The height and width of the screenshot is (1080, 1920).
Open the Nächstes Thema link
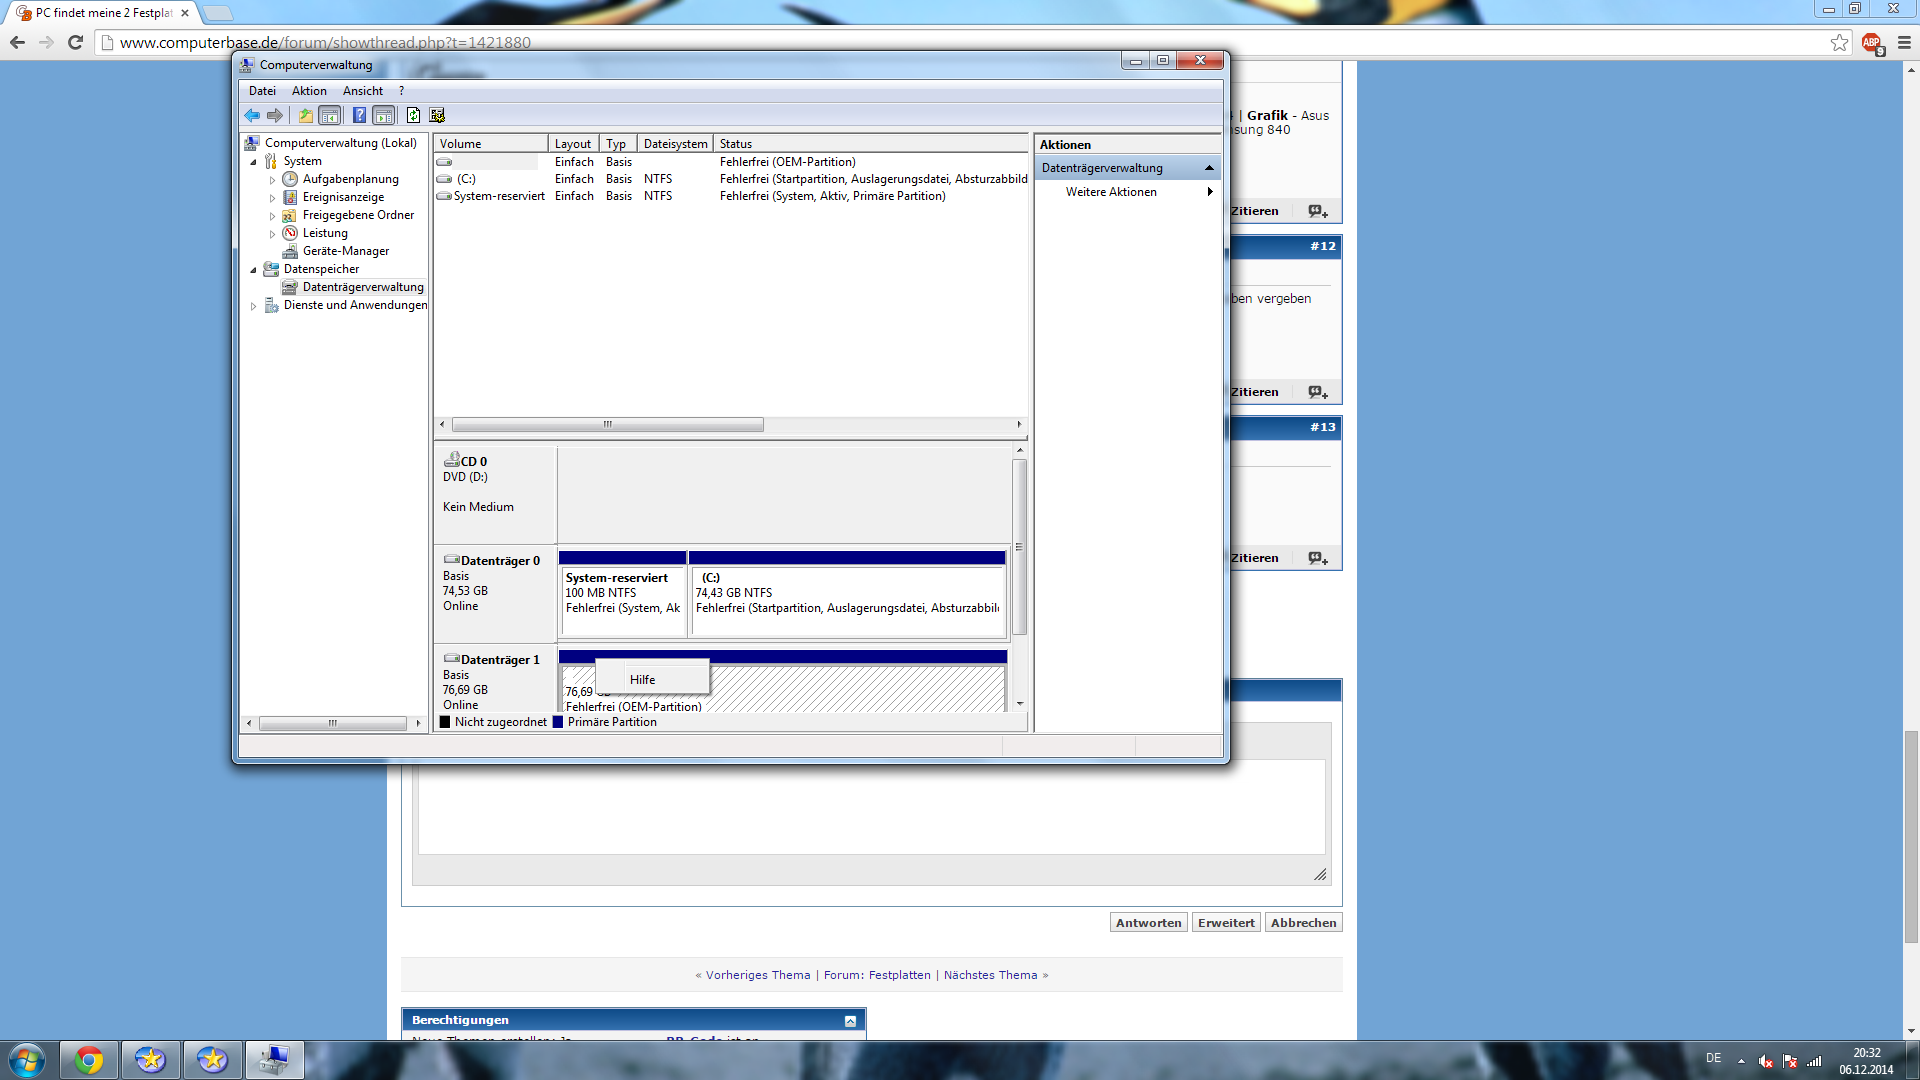point(990,975)
